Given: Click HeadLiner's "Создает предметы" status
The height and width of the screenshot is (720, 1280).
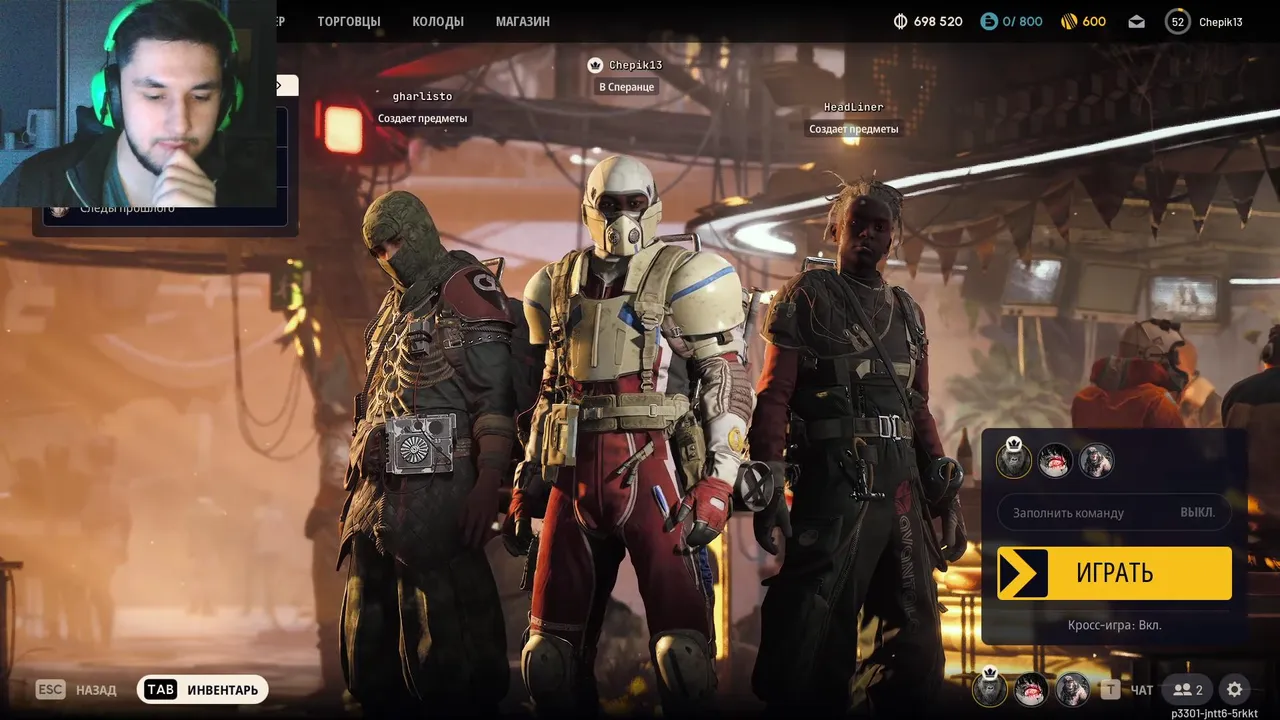Looking at the screenshot, I should 854,129.
